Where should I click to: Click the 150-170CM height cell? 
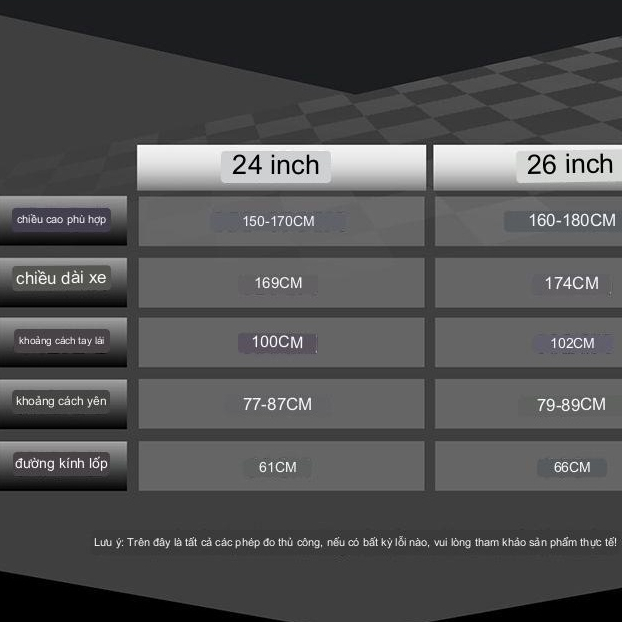278,221
